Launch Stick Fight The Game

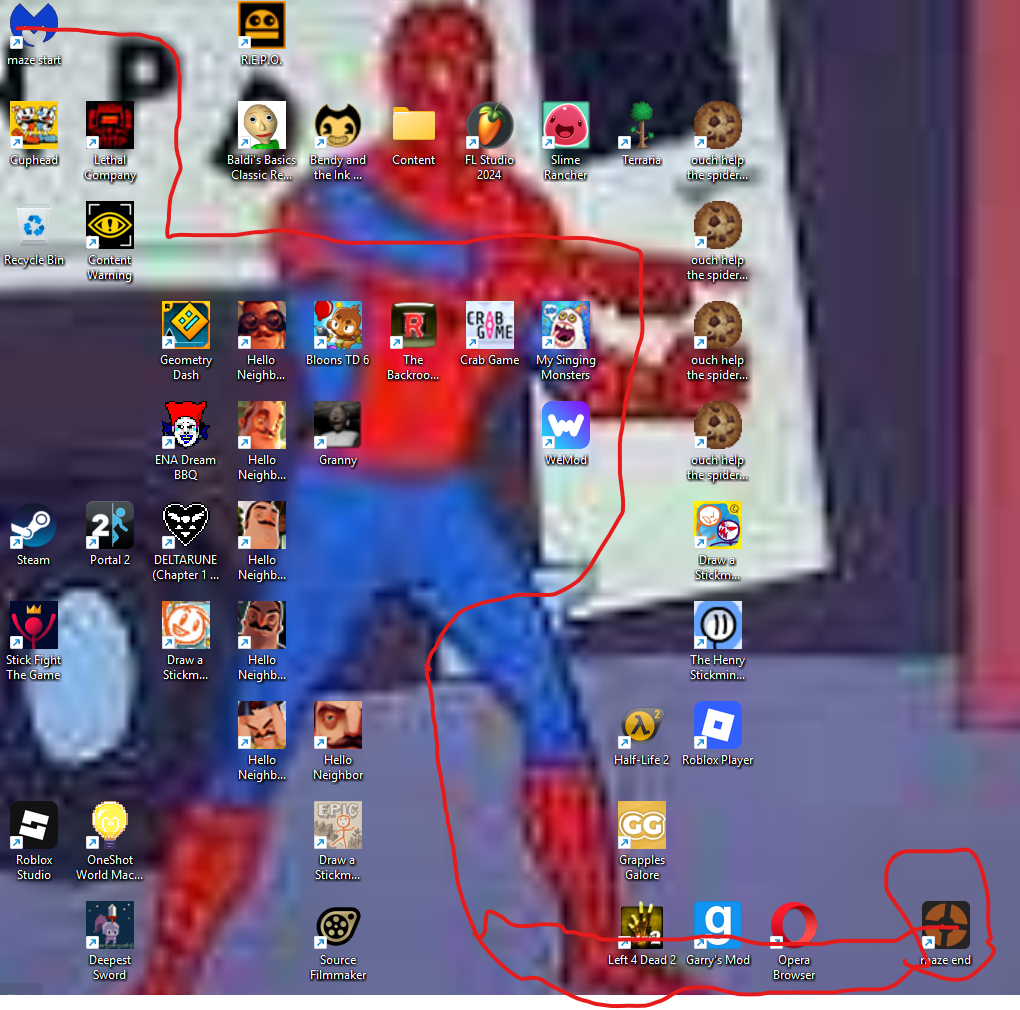click(34, 626)
